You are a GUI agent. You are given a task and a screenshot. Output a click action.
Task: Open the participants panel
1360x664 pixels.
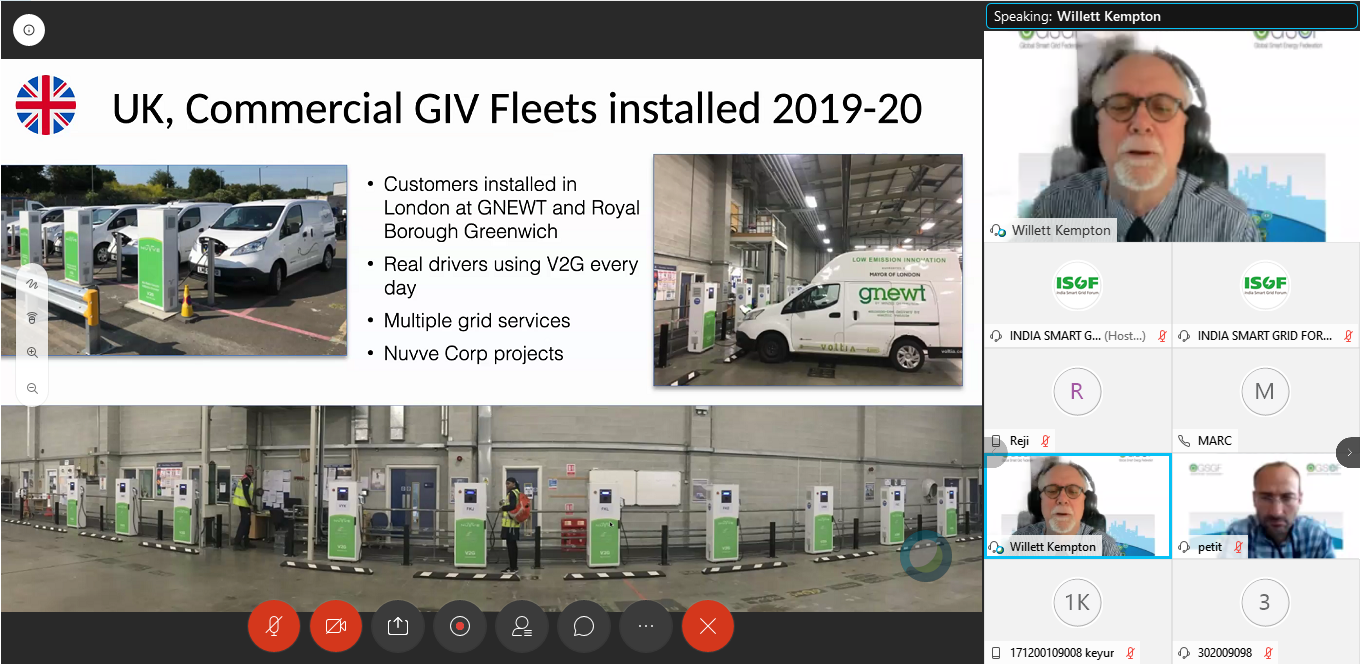522,626
